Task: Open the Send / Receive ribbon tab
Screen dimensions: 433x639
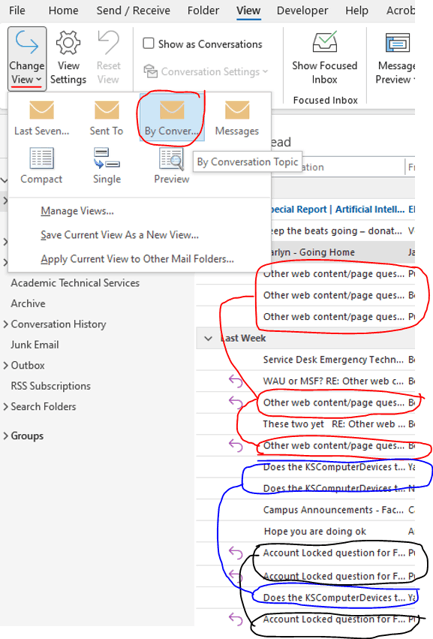Action: point(133,11)
